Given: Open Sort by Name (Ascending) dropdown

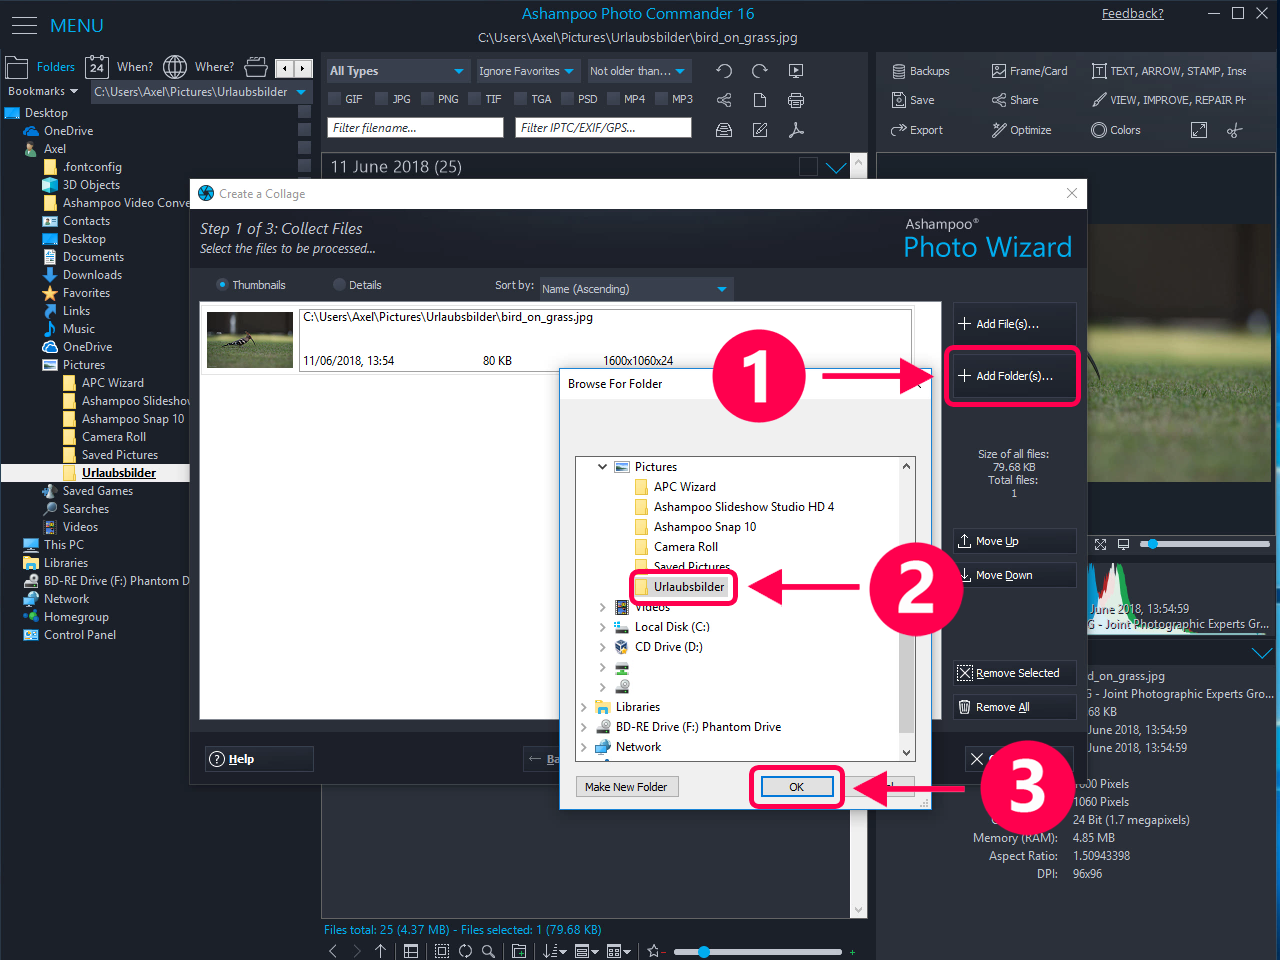Looking at the screenshot, I should tap(636, 289).
